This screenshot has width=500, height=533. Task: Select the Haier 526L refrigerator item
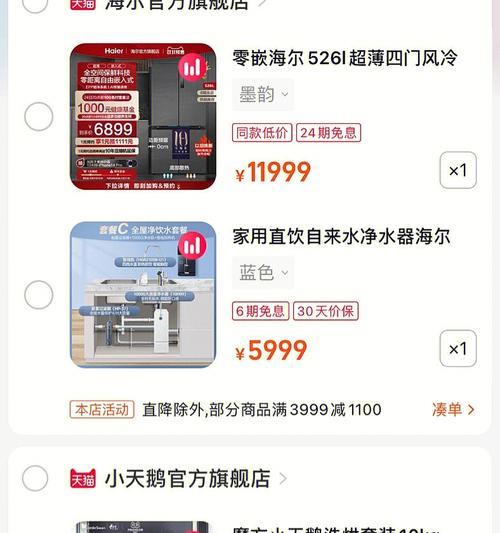(39, 117)
